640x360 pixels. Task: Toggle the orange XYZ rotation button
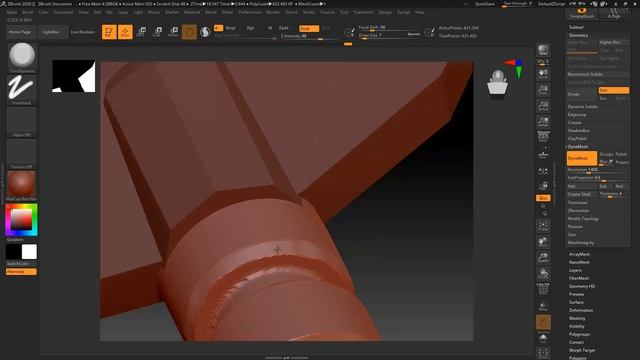[543, 198]
